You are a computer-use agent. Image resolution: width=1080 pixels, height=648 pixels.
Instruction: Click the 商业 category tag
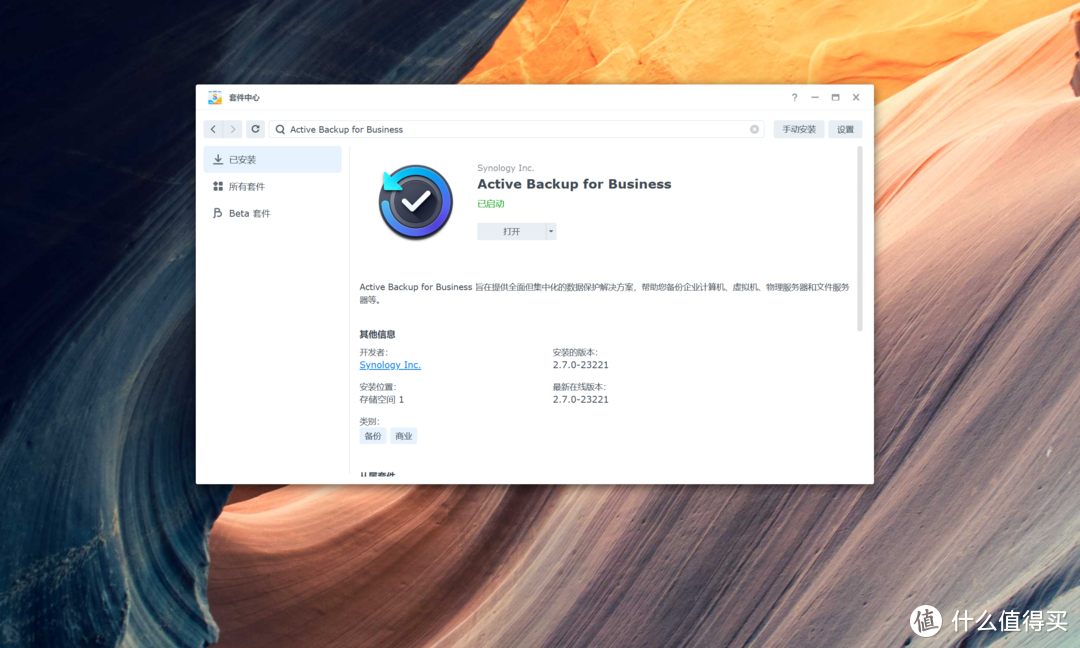tap(404, 436)
